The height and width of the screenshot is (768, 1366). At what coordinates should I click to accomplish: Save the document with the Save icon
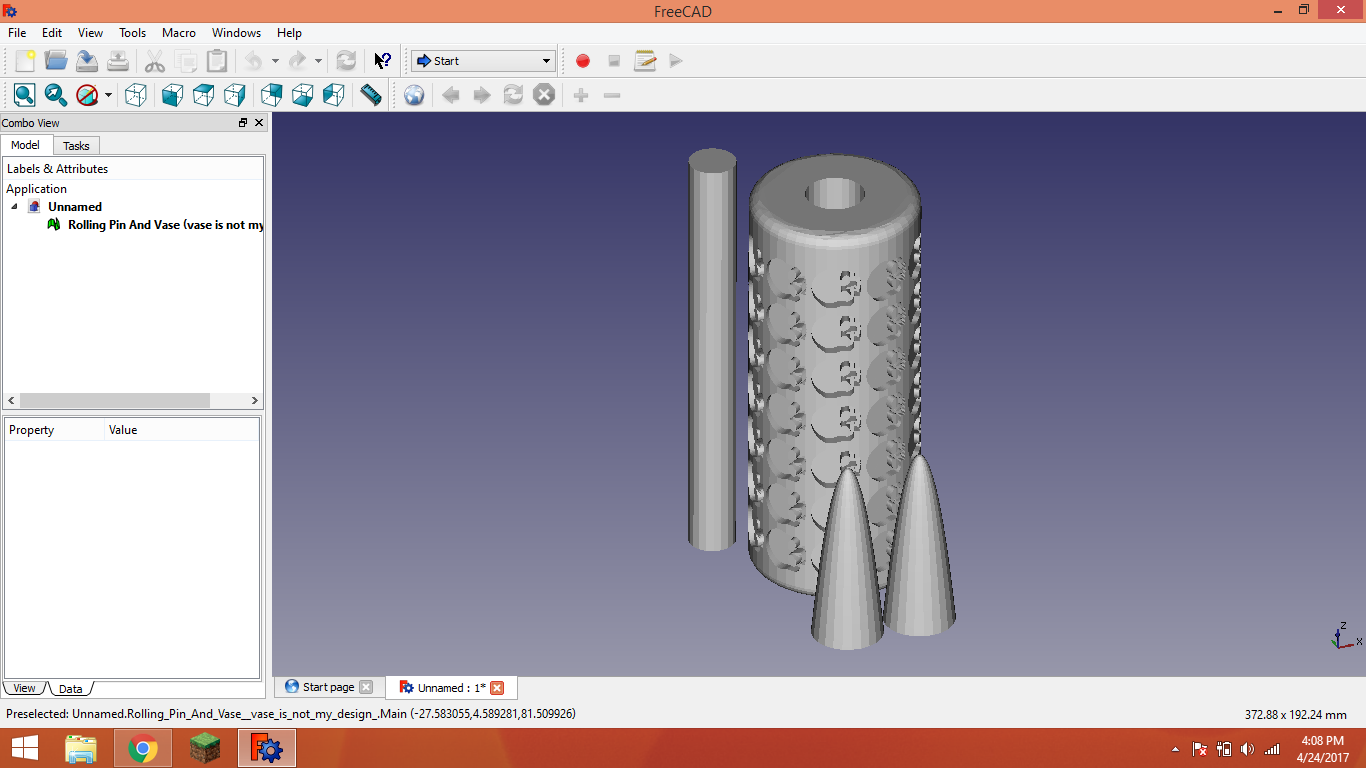pos(87,61)
